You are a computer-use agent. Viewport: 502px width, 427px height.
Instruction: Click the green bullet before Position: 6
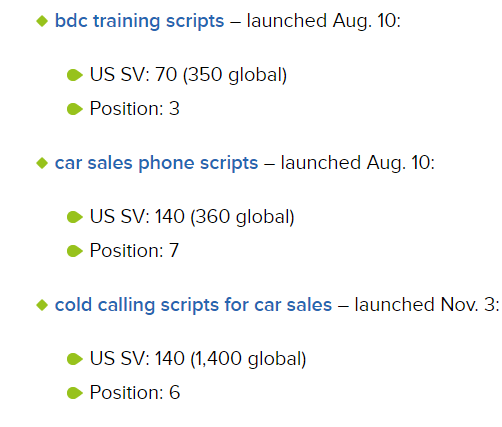(75, 393)
